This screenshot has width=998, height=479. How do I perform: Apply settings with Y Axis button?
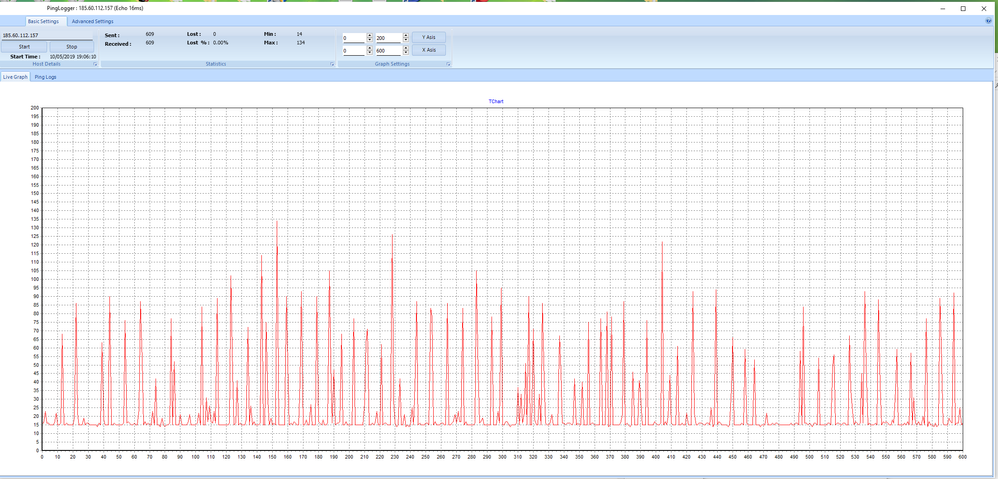click(429, 37)
